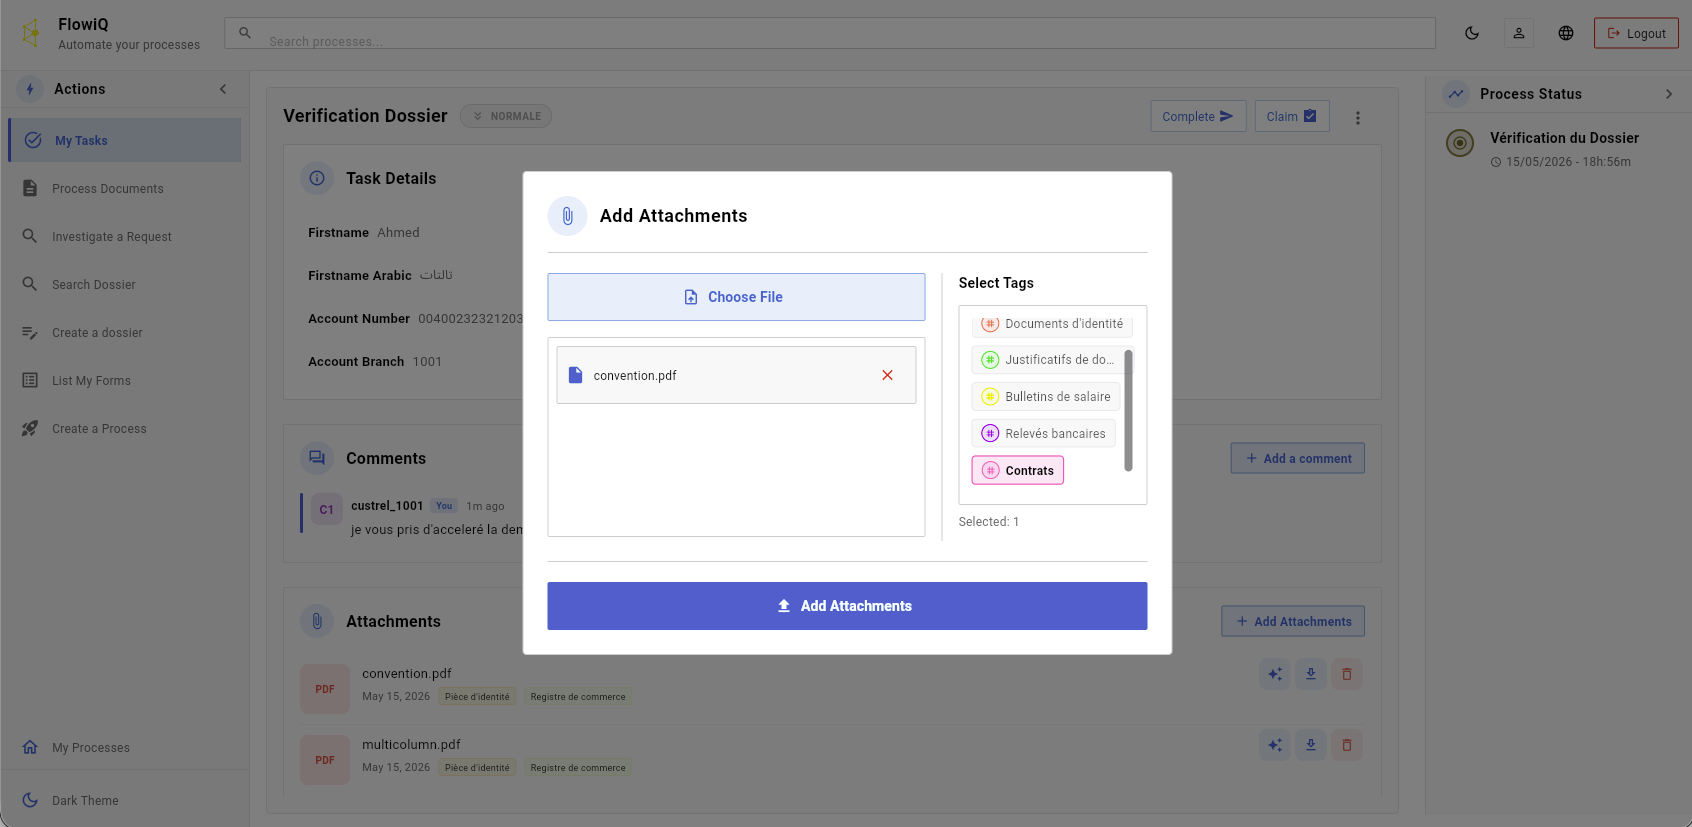Image resolution: width=1692 pixels, height=827 pixels.
Task: Delete the multicolumn.pdf attachment
Action: pos(1347,745)
